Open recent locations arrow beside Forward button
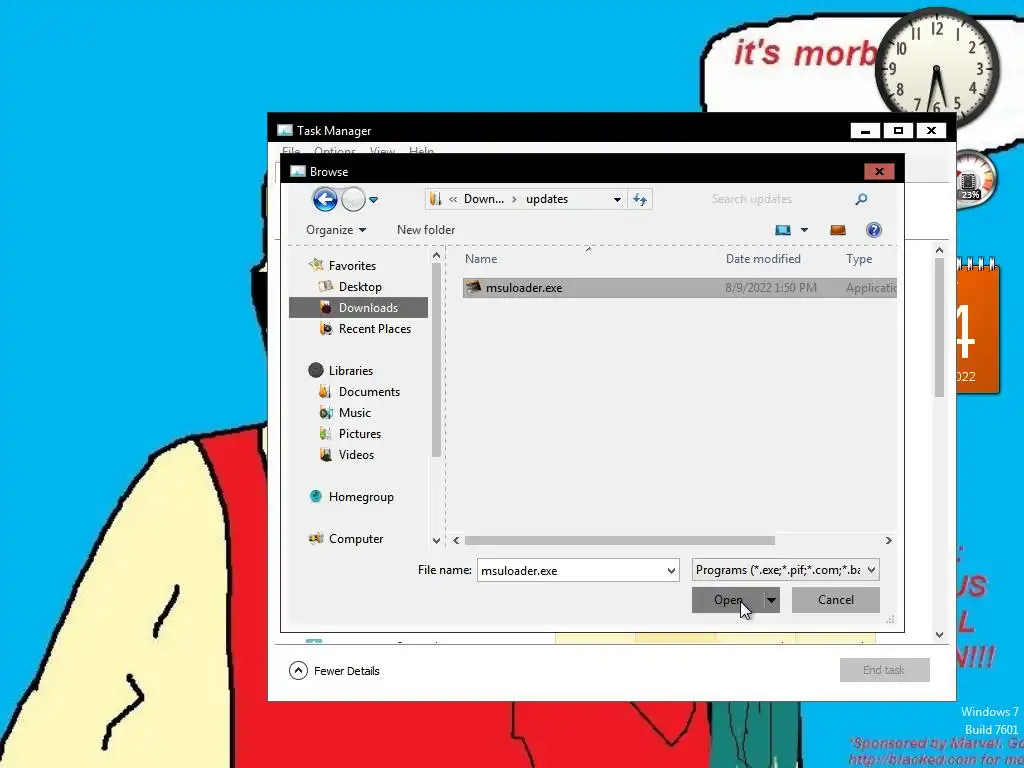The width and height of the screenshot is (1024, 768). pyautogui.click(x=374, y=200)
